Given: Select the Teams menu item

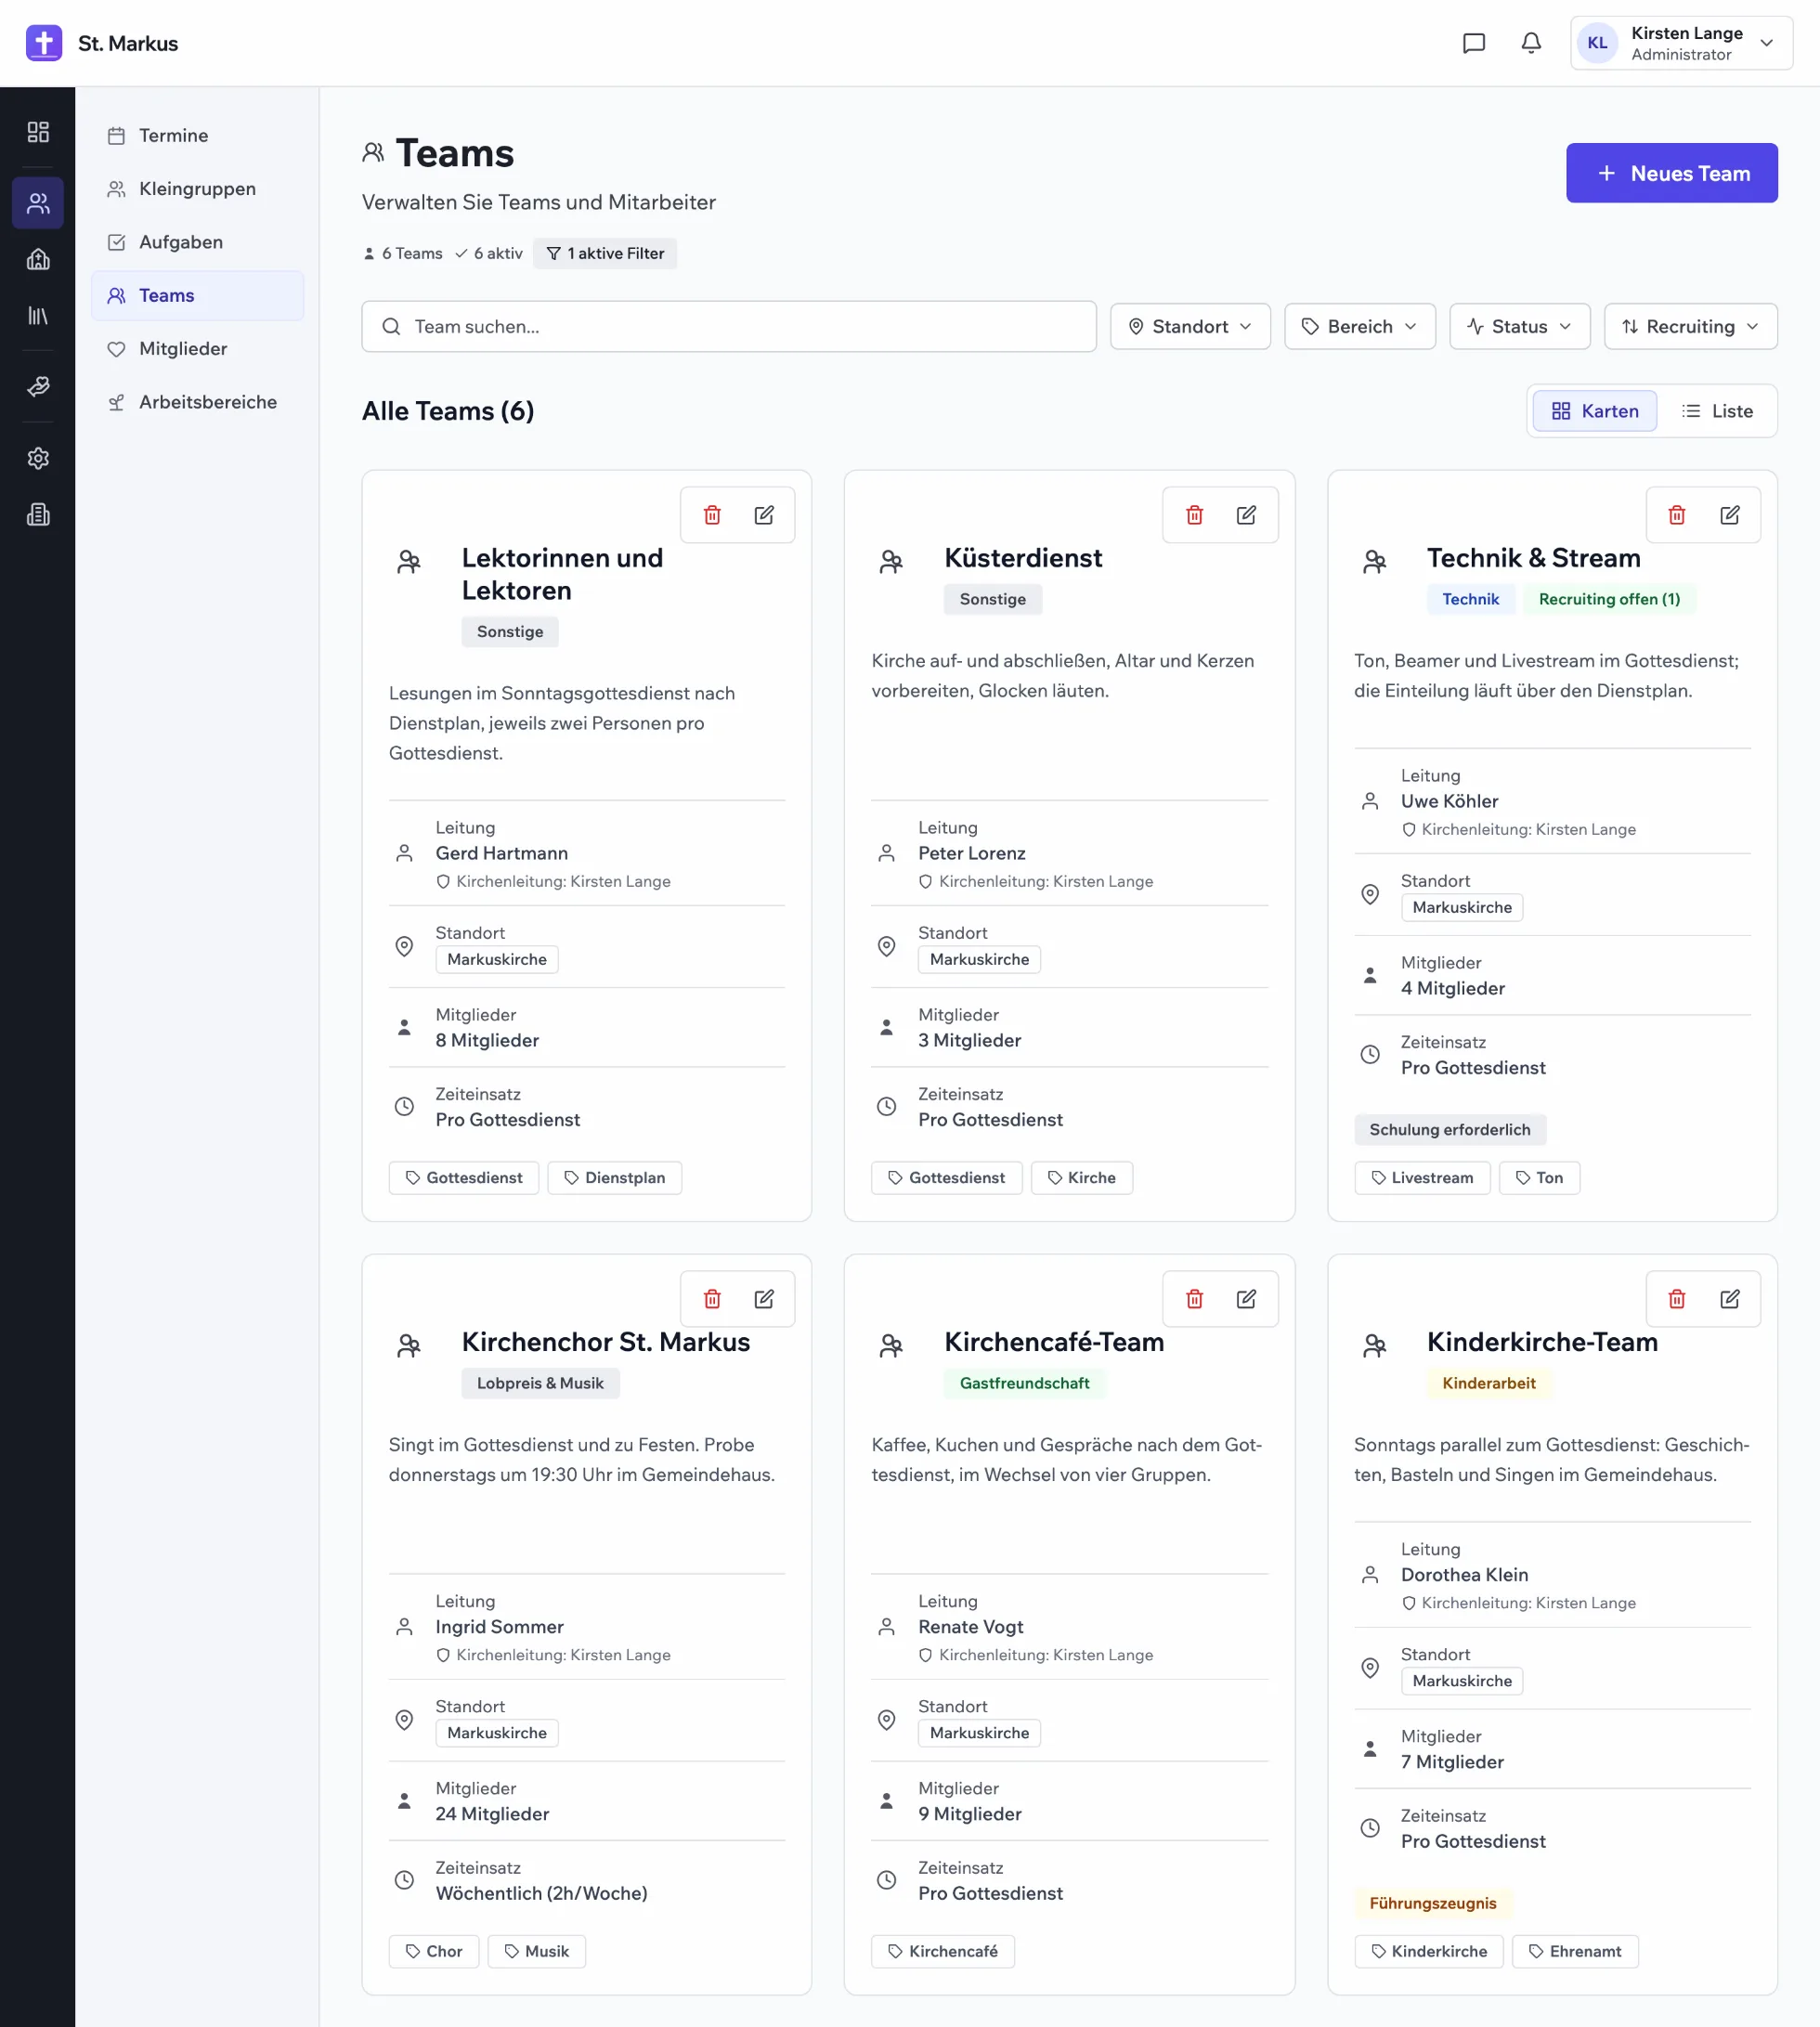Looking at the screenshot, I should point(197,296).
